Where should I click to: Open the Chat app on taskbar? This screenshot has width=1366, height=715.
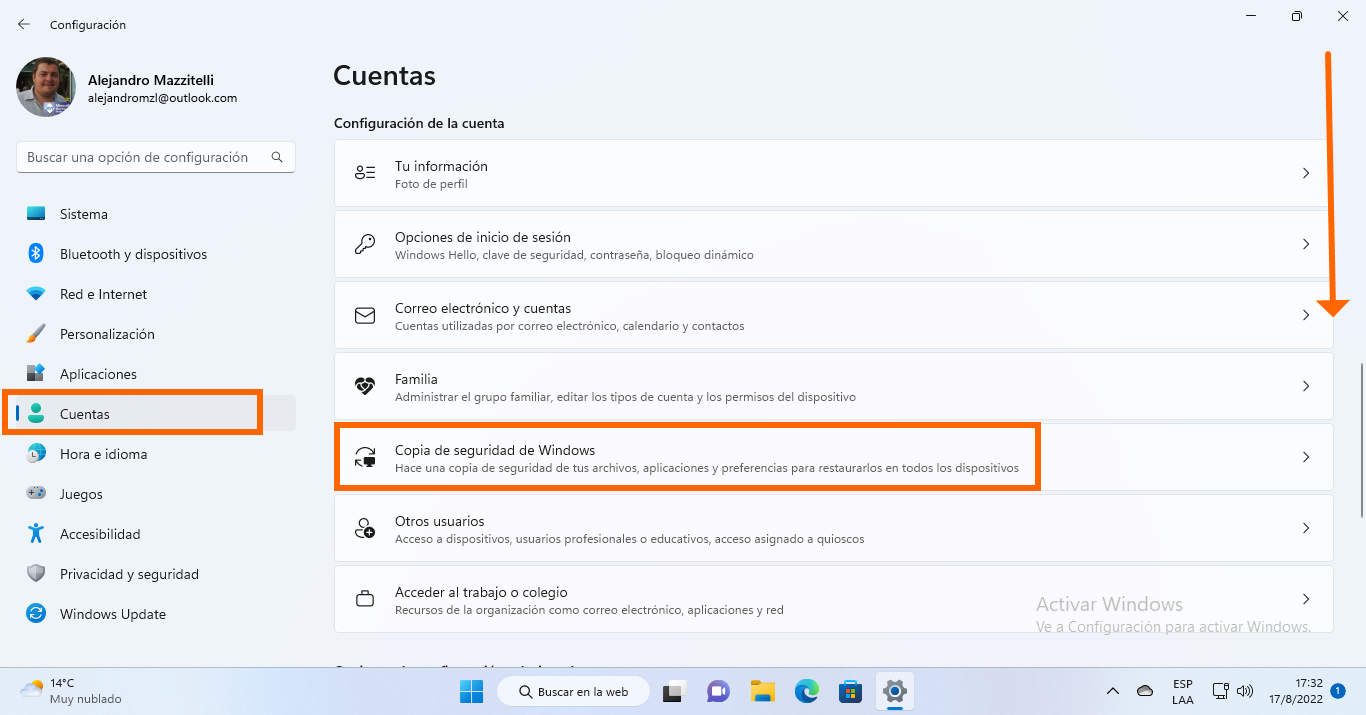[x=718, y=691]
